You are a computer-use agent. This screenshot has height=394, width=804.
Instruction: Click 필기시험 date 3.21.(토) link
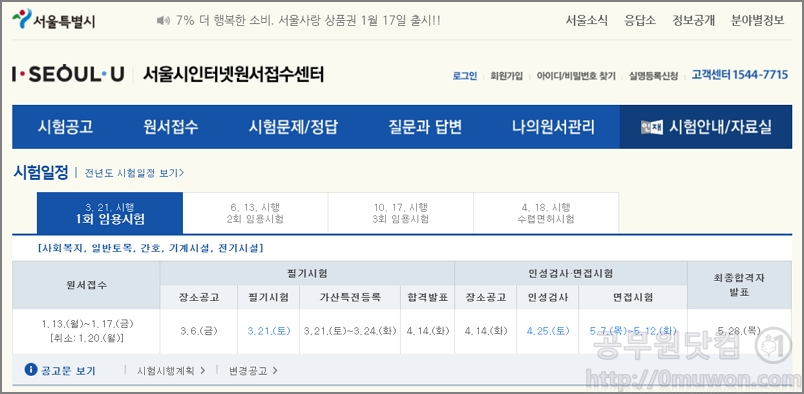[x=269, y=331]
